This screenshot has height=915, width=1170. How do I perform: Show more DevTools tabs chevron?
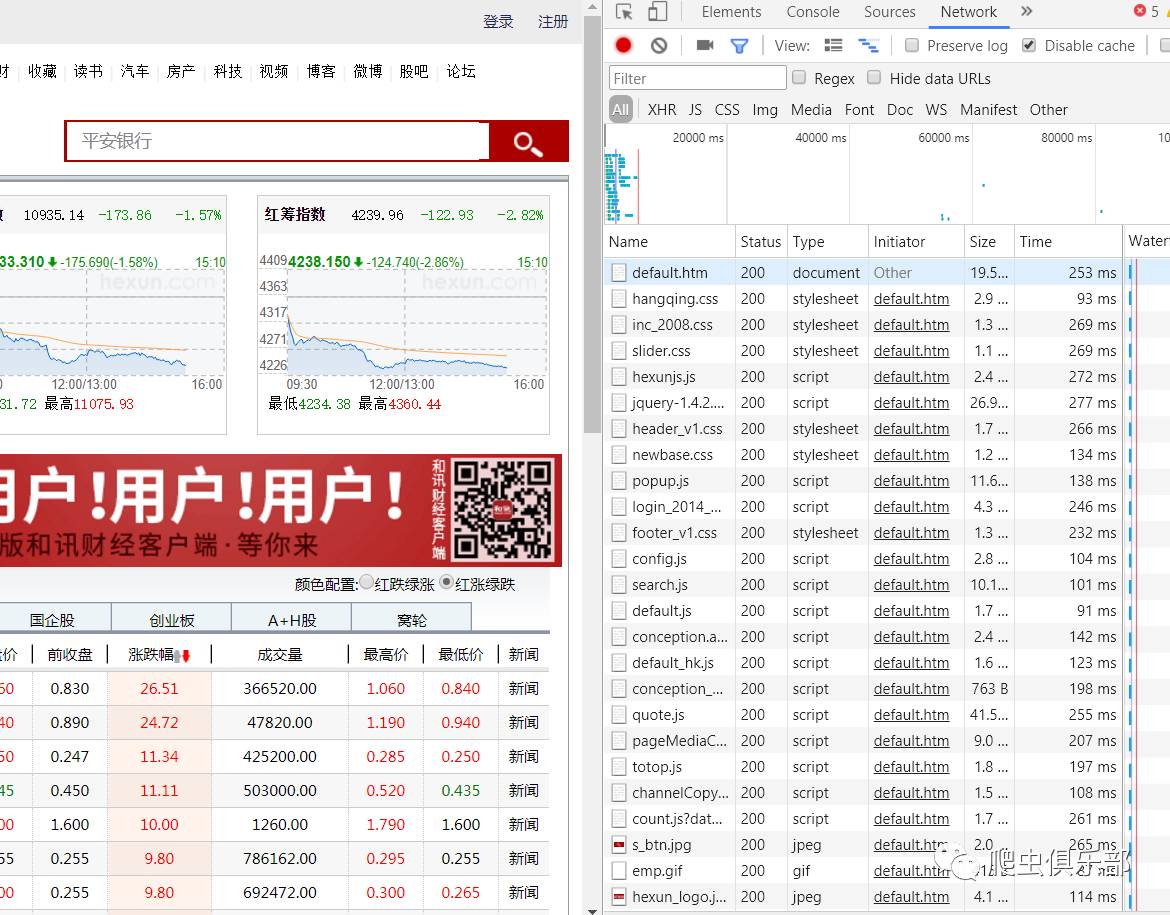point(1027,11)
